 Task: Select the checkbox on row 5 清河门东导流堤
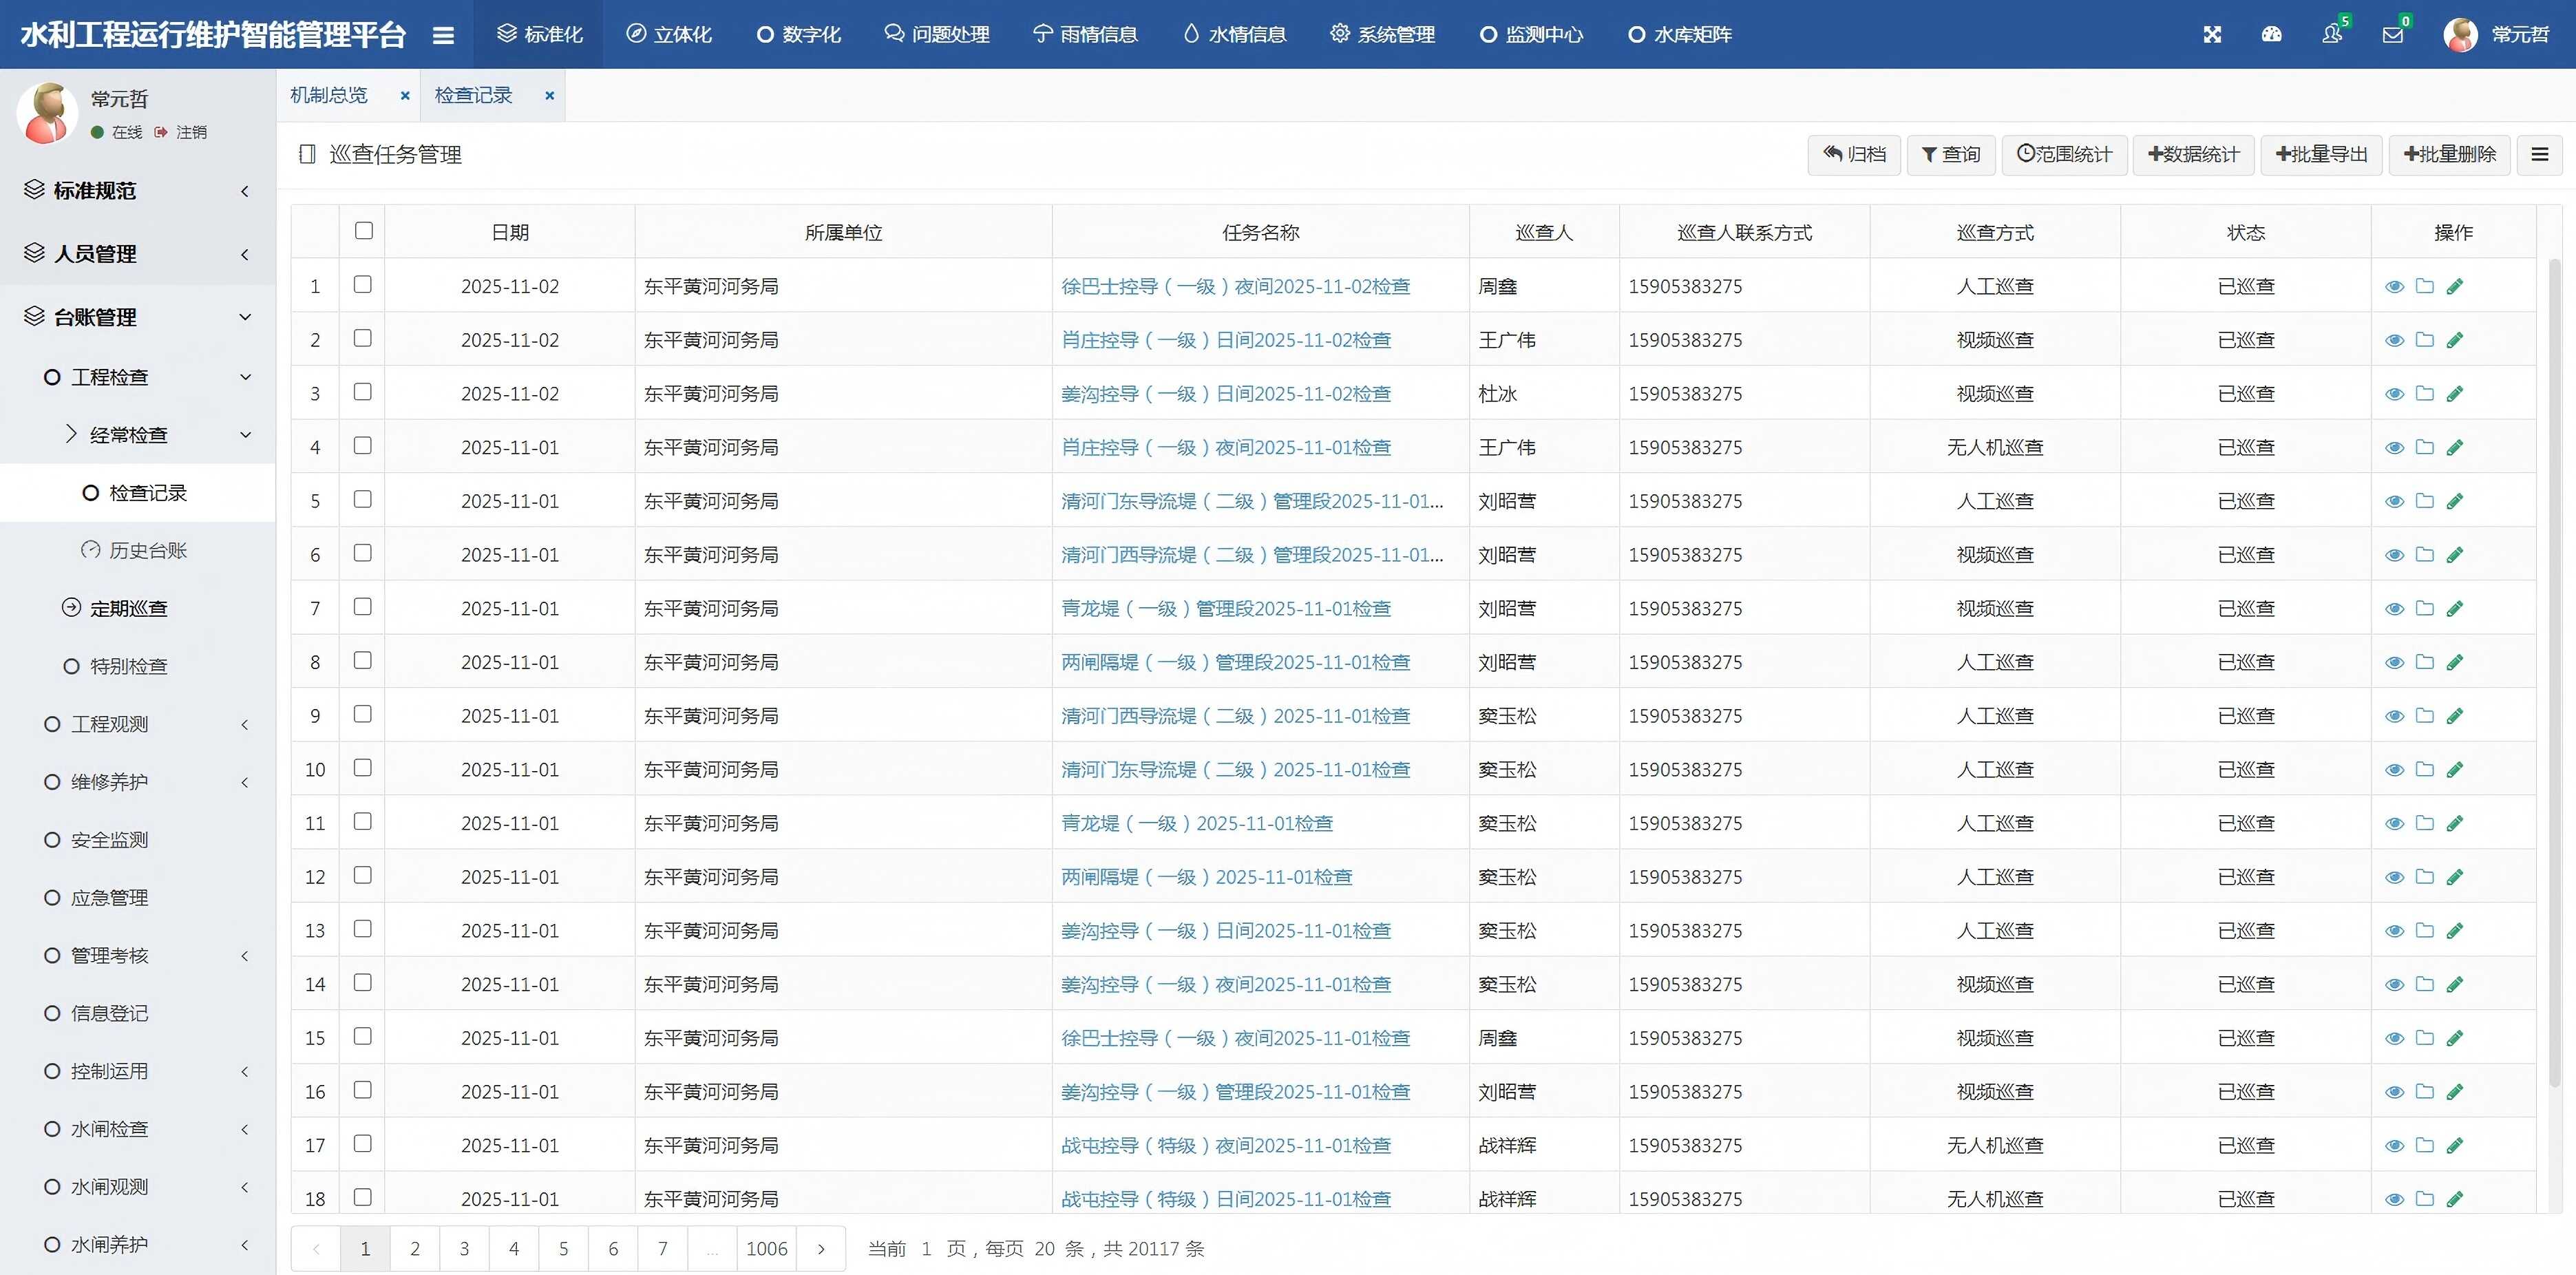pos(363,500)
